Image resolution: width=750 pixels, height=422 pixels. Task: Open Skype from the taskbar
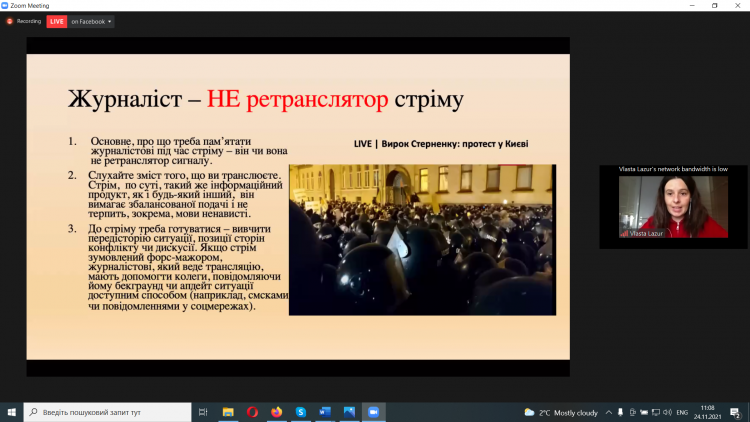301,412
